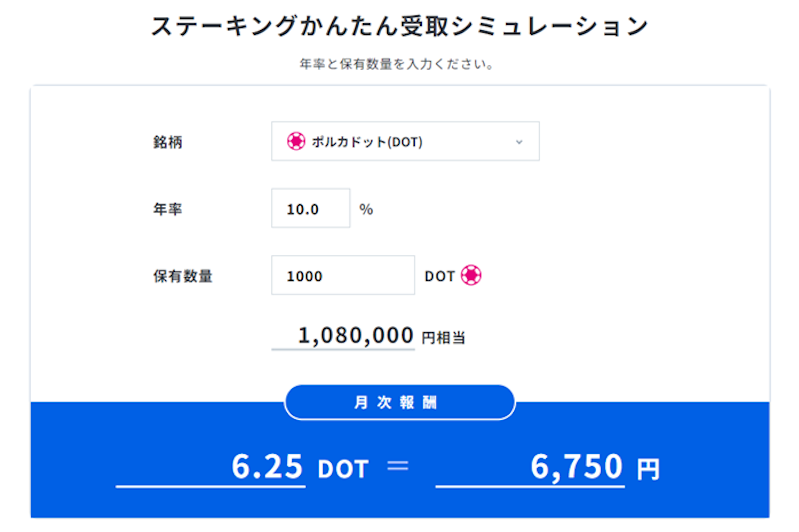Screen dimensions: 799x532
Task: Click the 年率 input field showing 10.0
Action: click(x=310, y=208)
